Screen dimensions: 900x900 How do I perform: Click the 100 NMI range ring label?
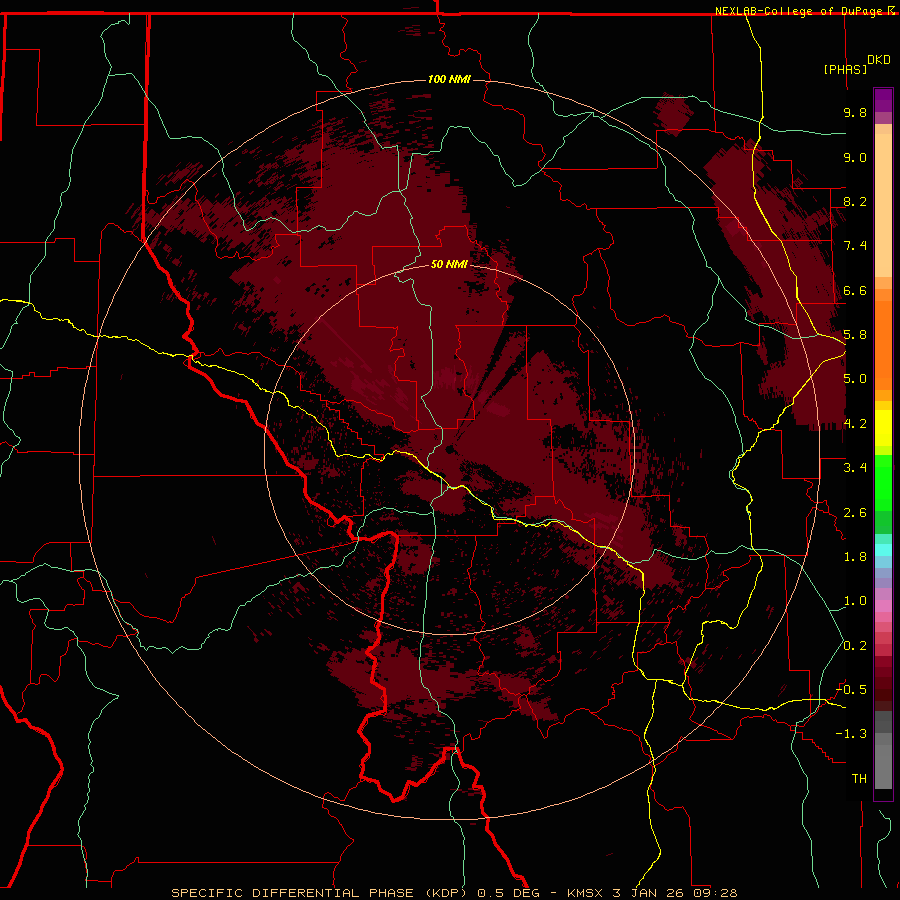pos(449,79)
